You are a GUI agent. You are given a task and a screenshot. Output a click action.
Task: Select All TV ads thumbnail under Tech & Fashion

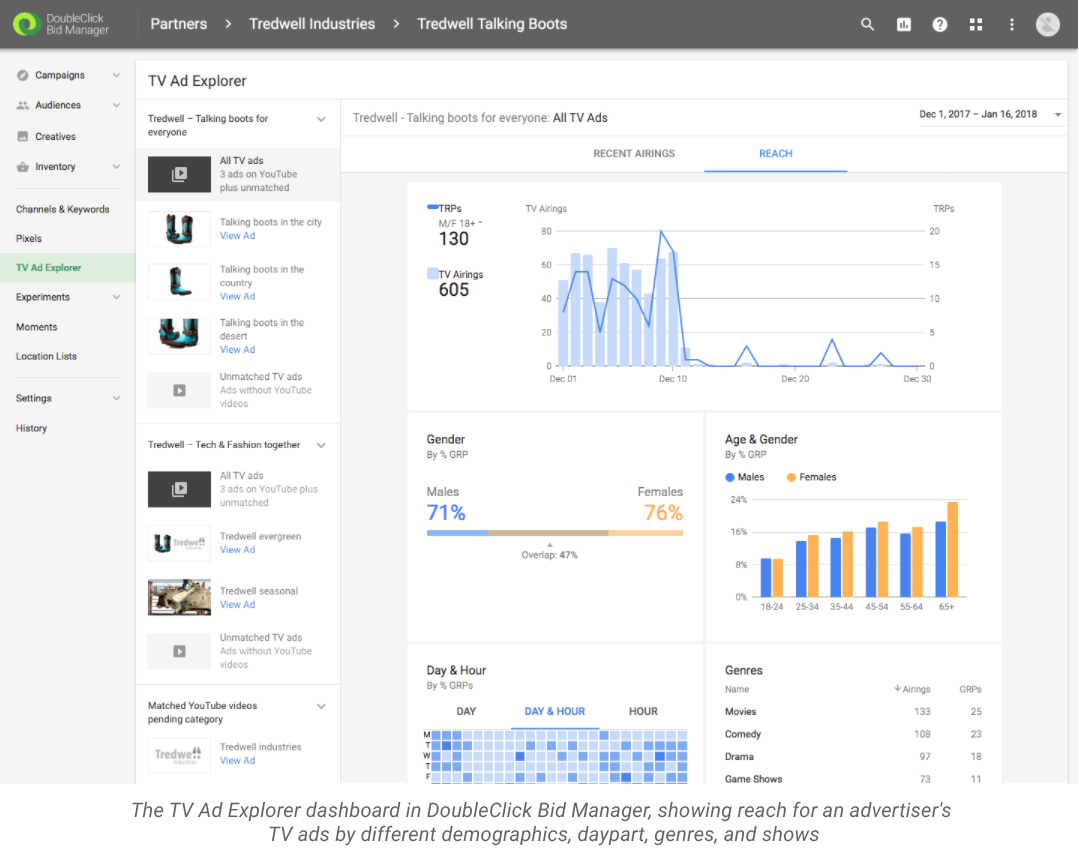point(179,489)
